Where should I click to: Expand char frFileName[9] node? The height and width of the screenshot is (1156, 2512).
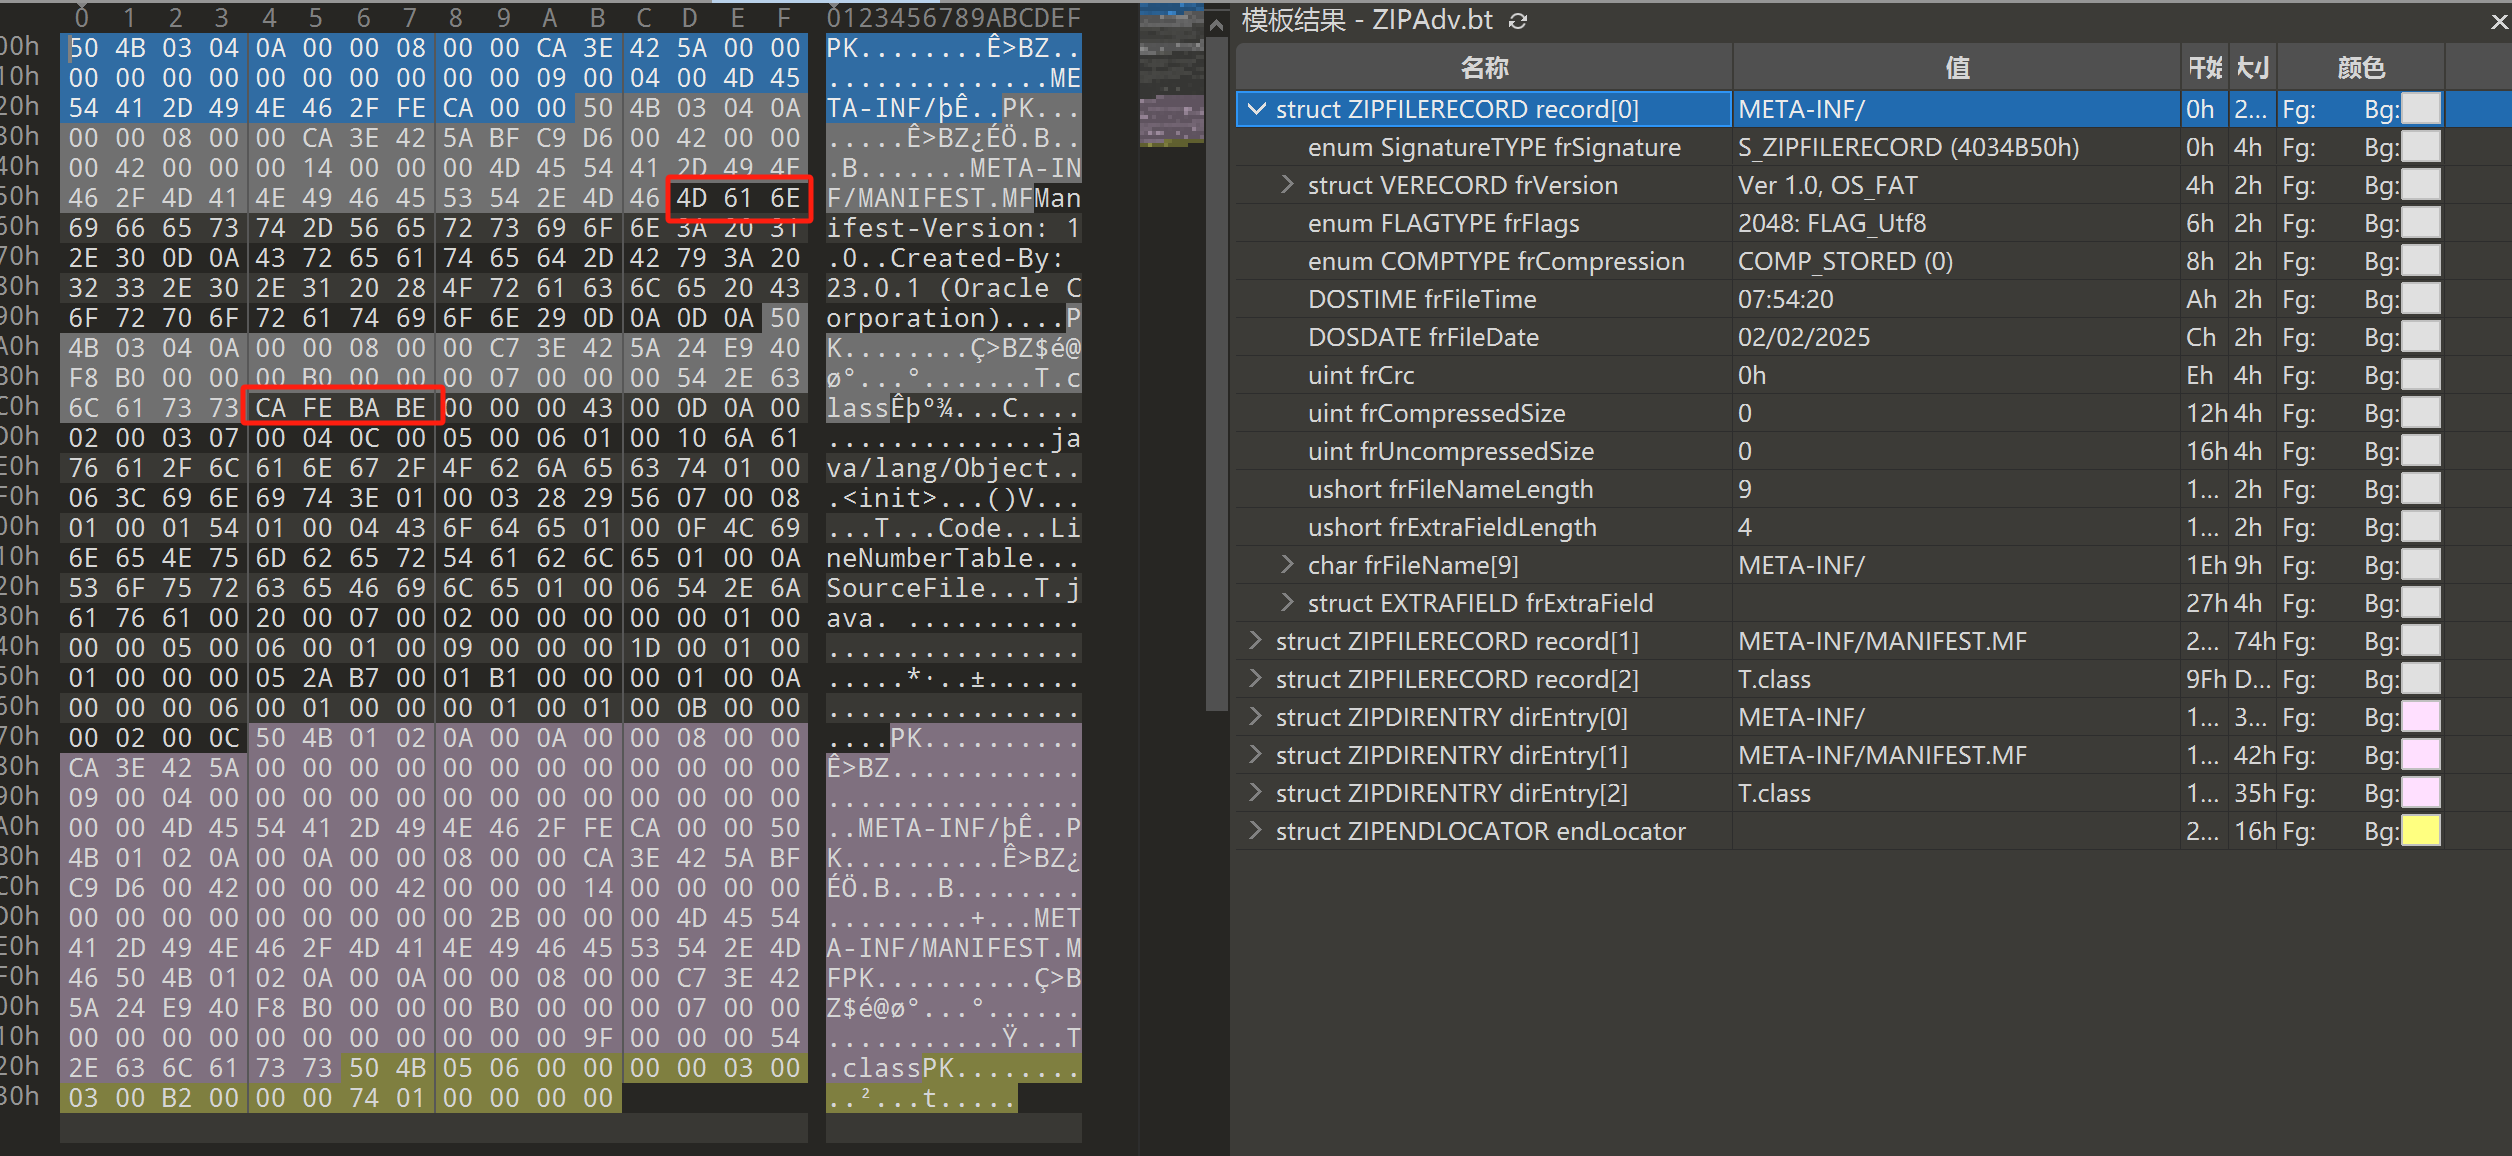tap(1288, 565)
